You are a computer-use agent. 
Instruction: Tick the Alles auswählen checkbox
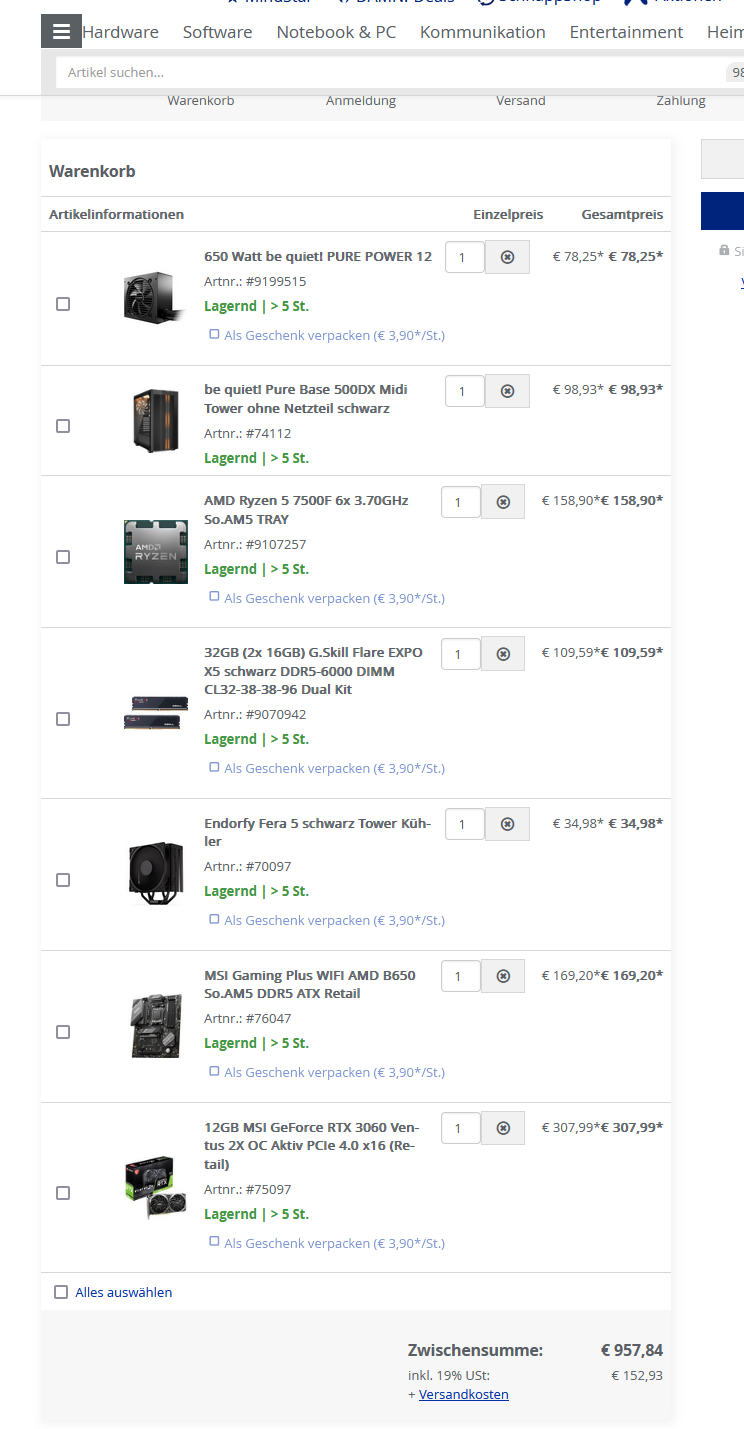pyautogui.click(x=61, y=1292)
